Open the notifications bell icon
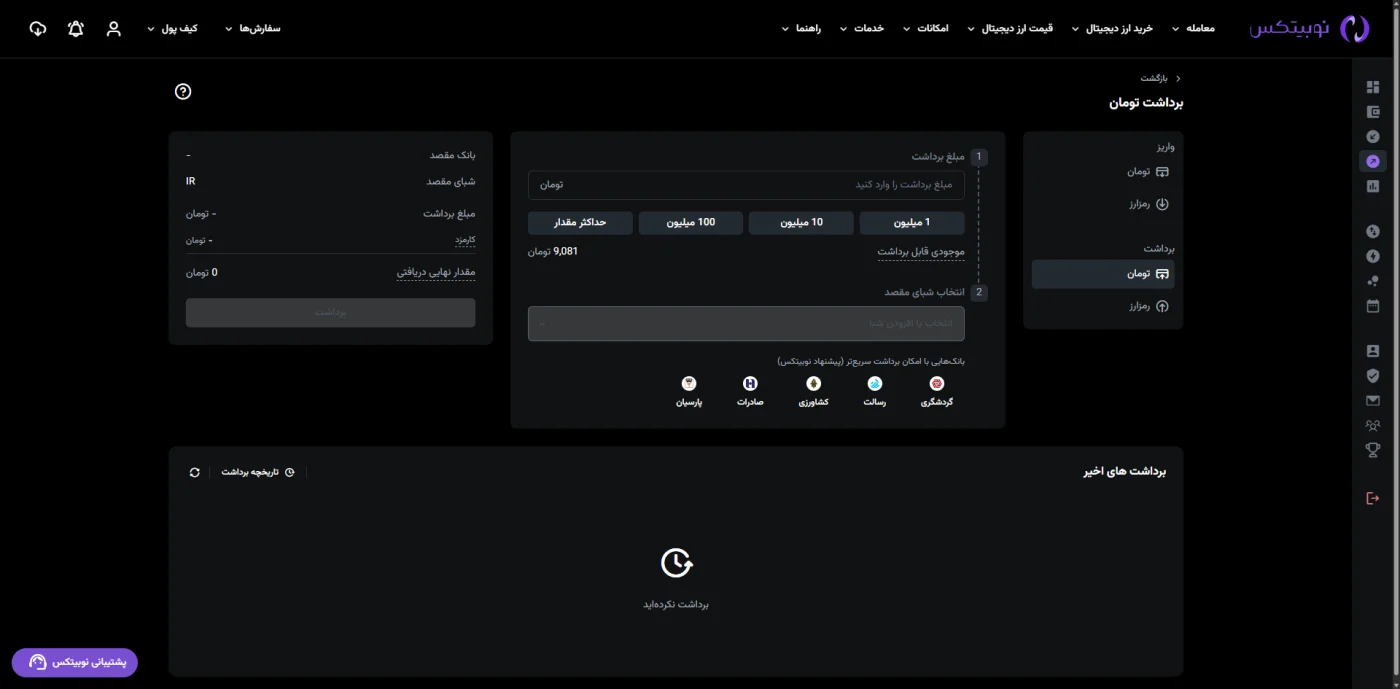The height and width of the screenshot is (689, 1400). (x=76, y=29)
